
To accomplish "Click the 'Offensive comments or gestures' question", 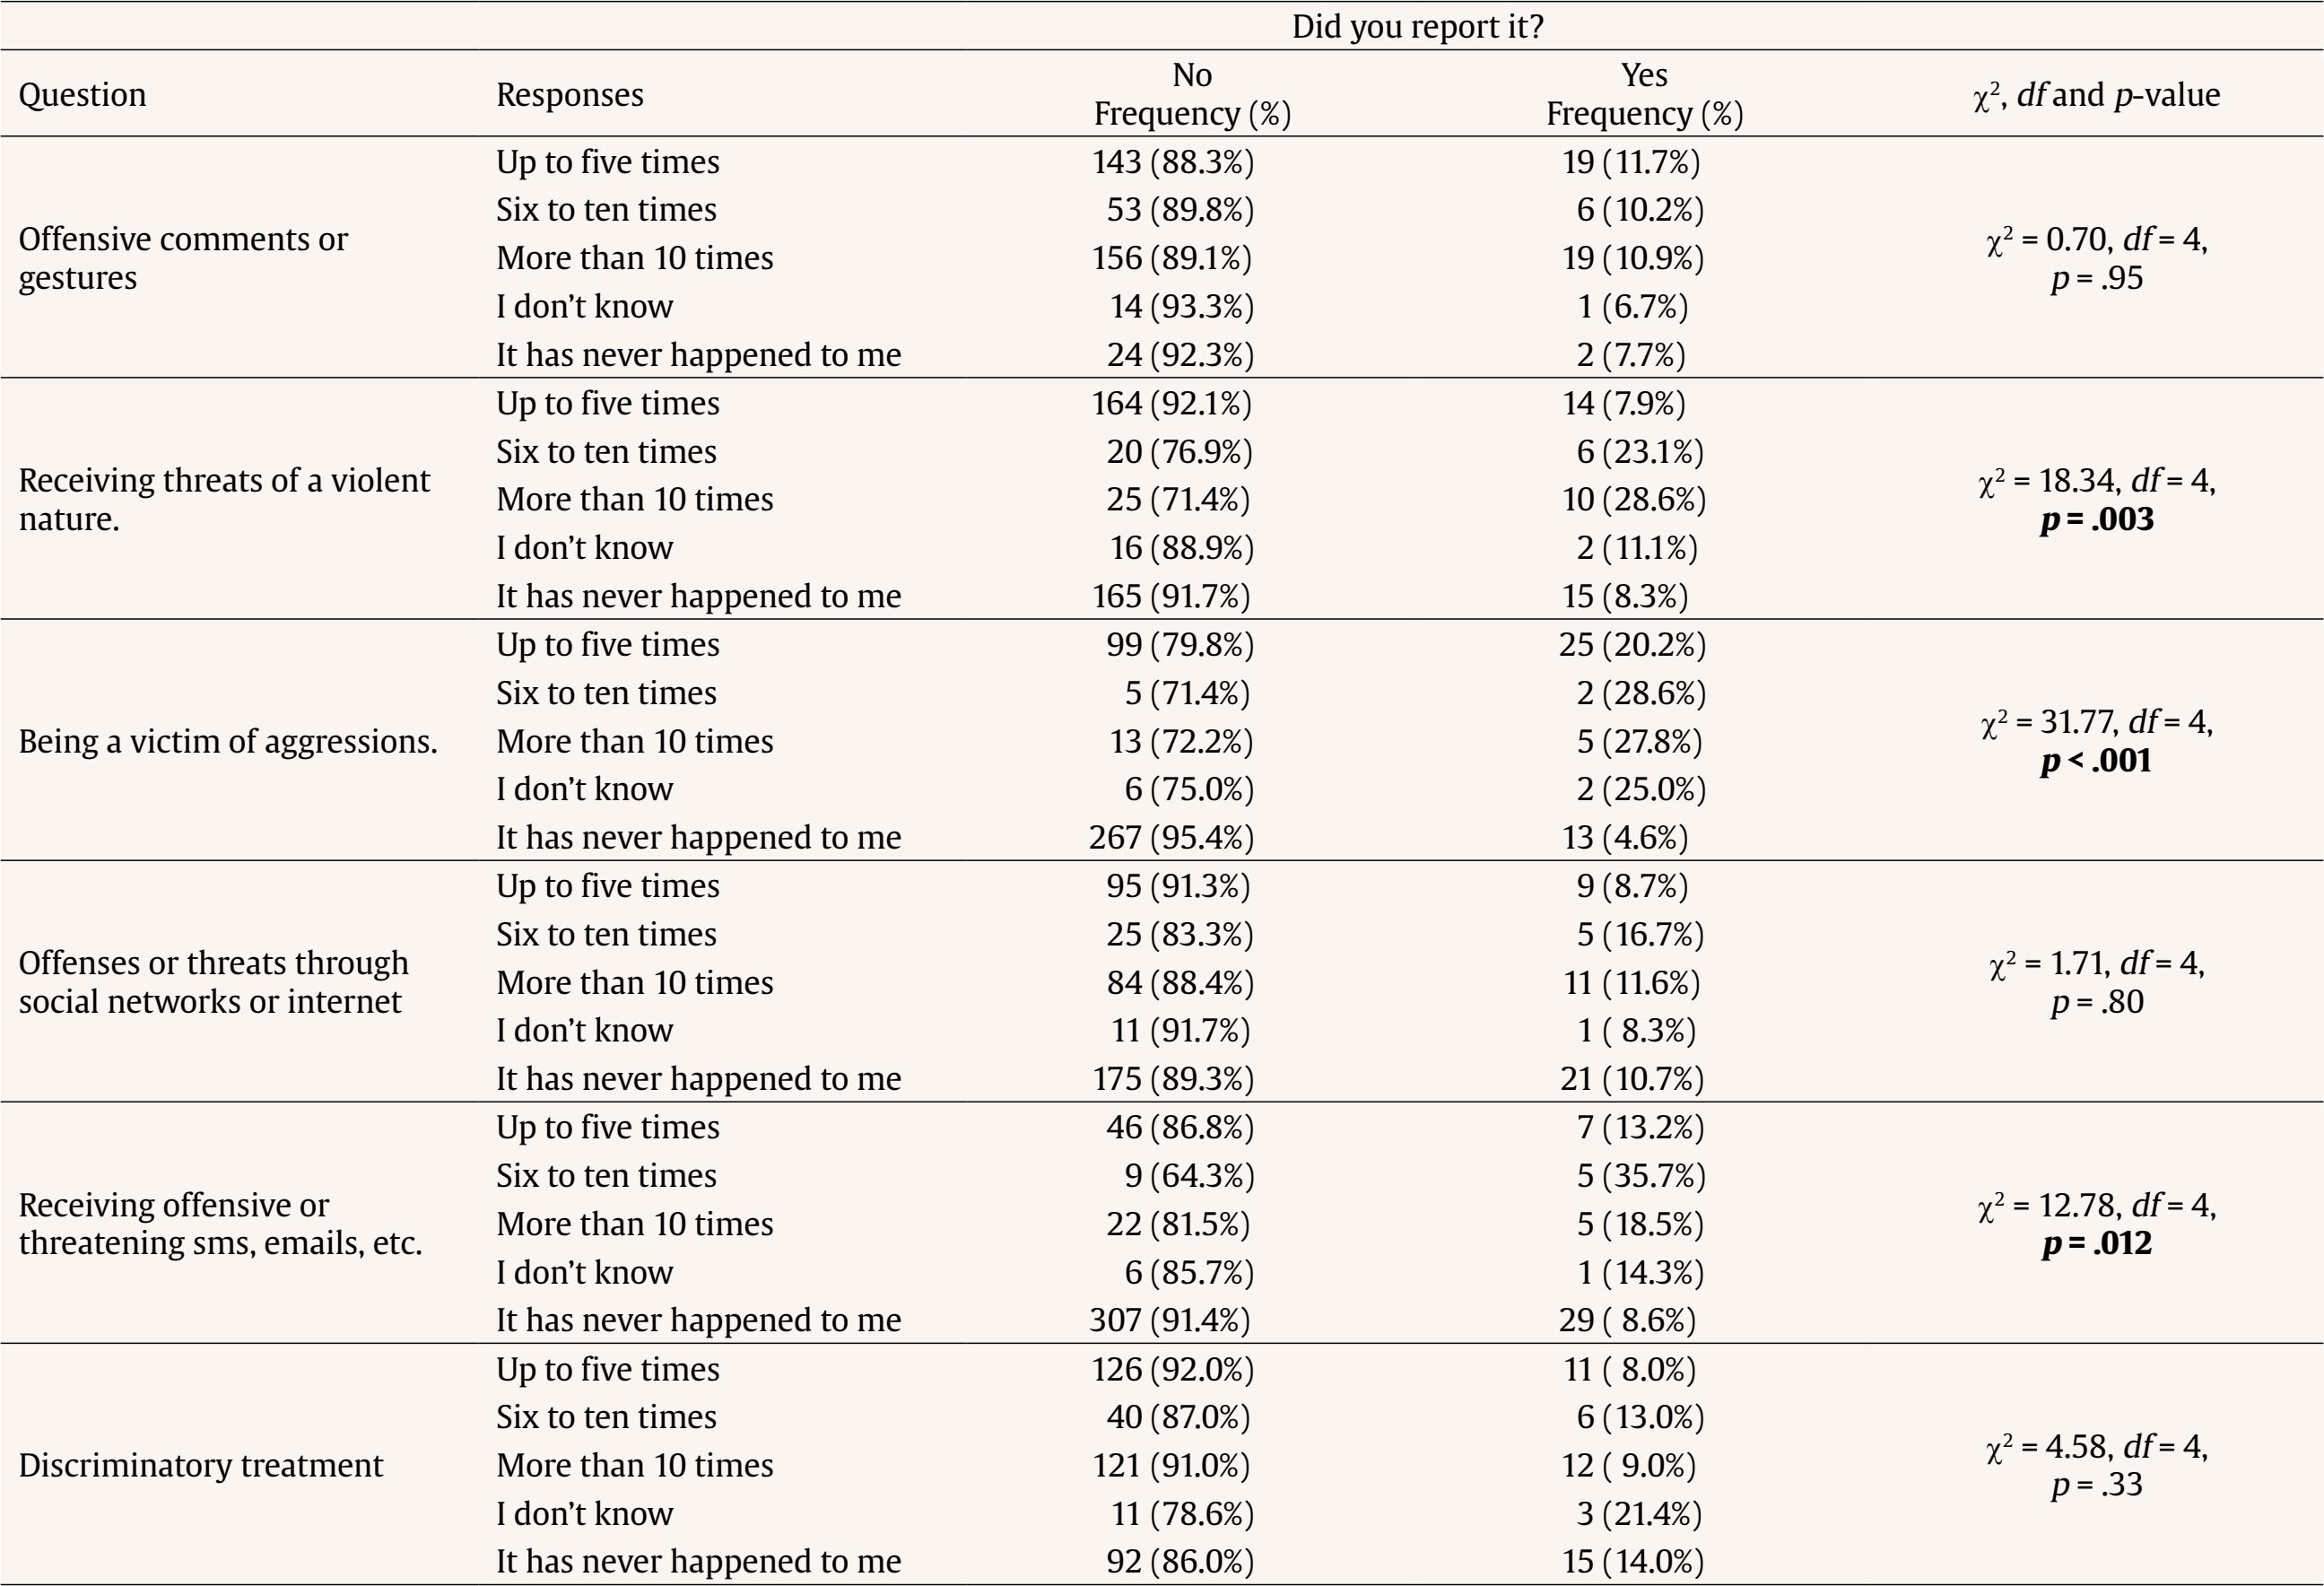I will (x=183, y=258).
